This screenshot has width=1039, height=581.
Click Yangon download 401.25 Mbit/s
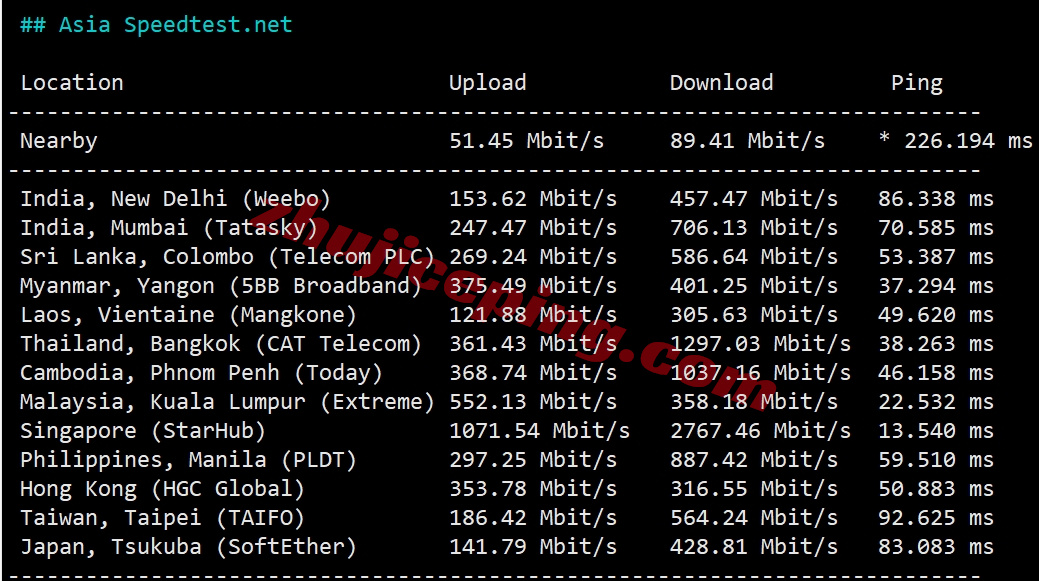tap(753, 286)
